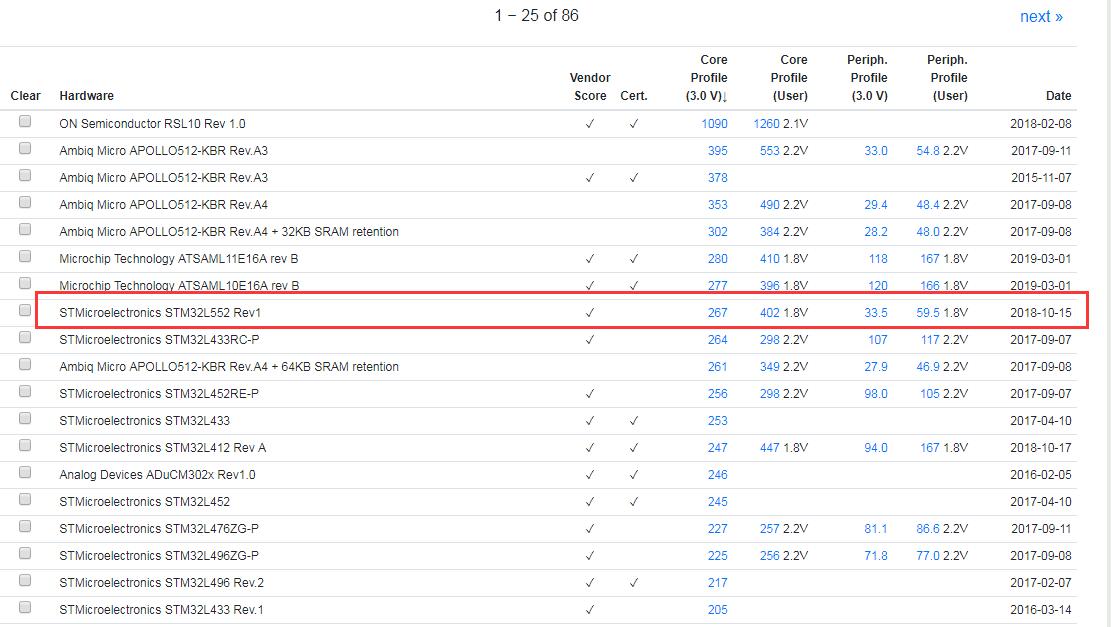
Task: Click 'Analog Devices ADuCM302x Rev1.0' hardware name
Action: coord(157,474)
